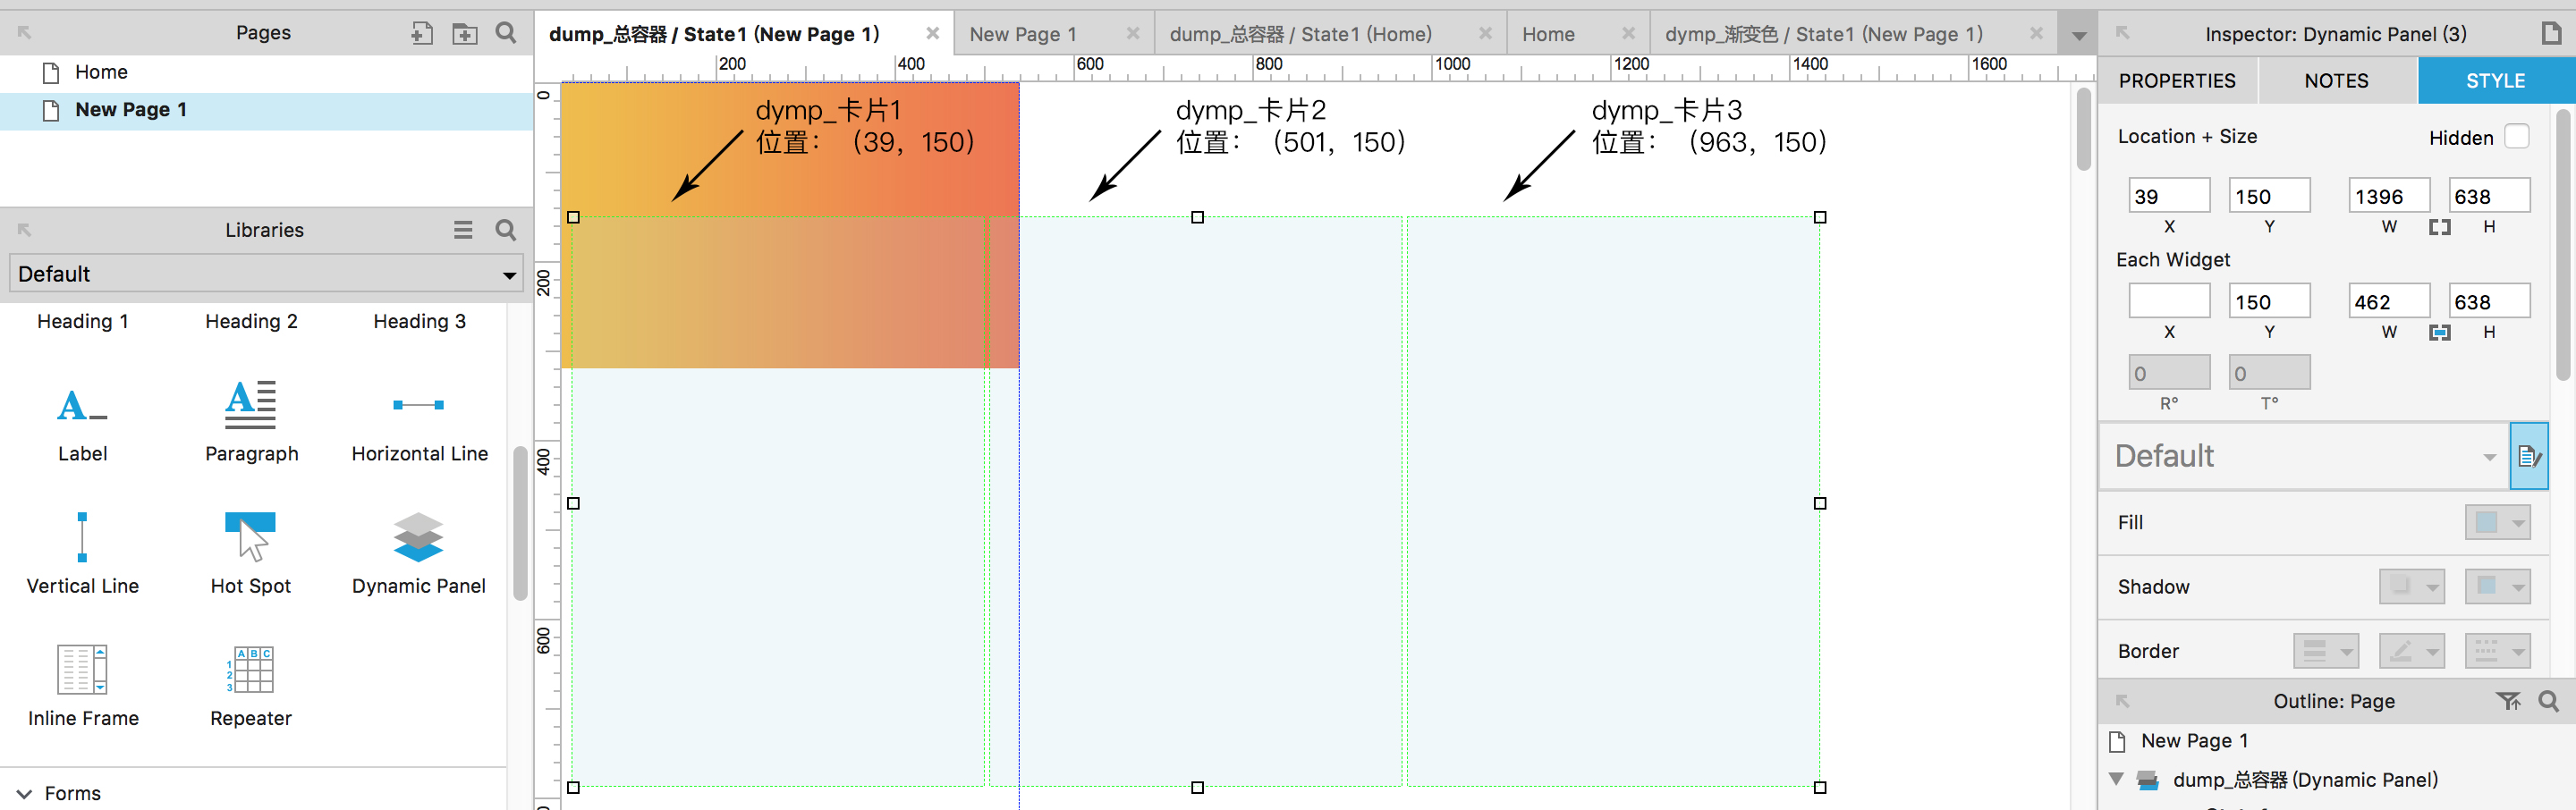
Task: Open the Default widget style dropdown
Action: [2304, 456]
